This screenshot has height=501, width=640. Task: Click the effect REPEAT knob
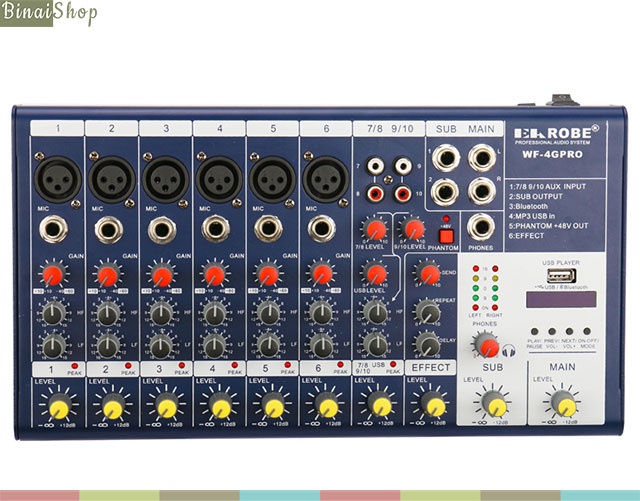pos(428,313)
